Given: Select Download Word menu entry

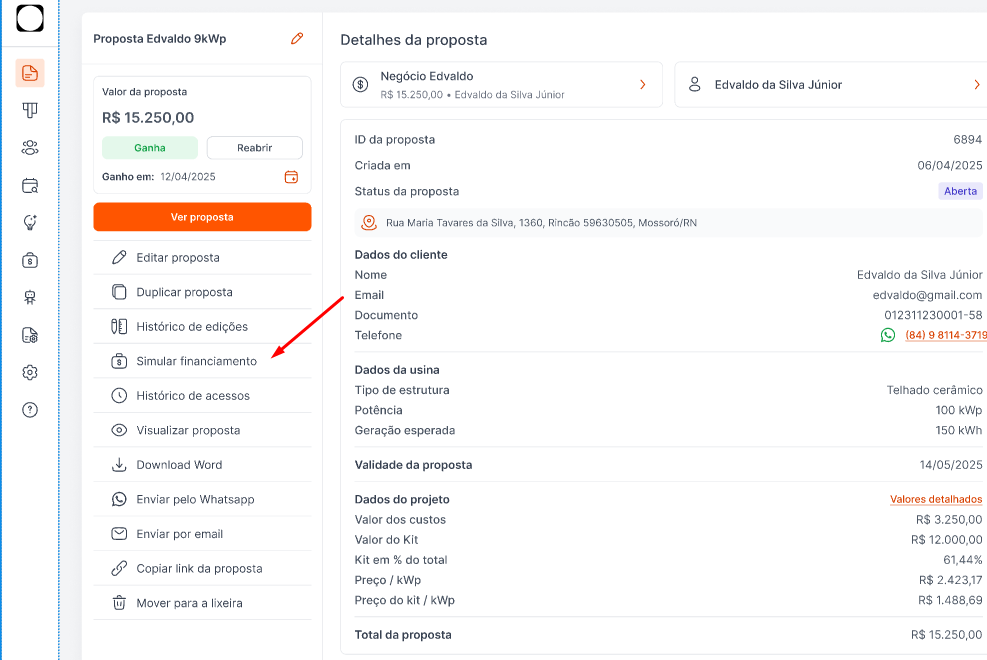Looking at the screenshot, I should (179, 465).
